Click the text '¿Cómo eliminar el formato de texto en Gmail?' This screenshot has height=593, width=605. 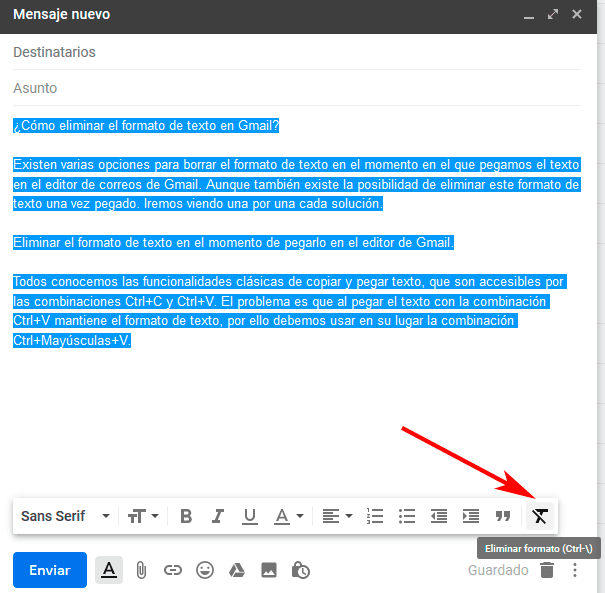pos(146,126)
